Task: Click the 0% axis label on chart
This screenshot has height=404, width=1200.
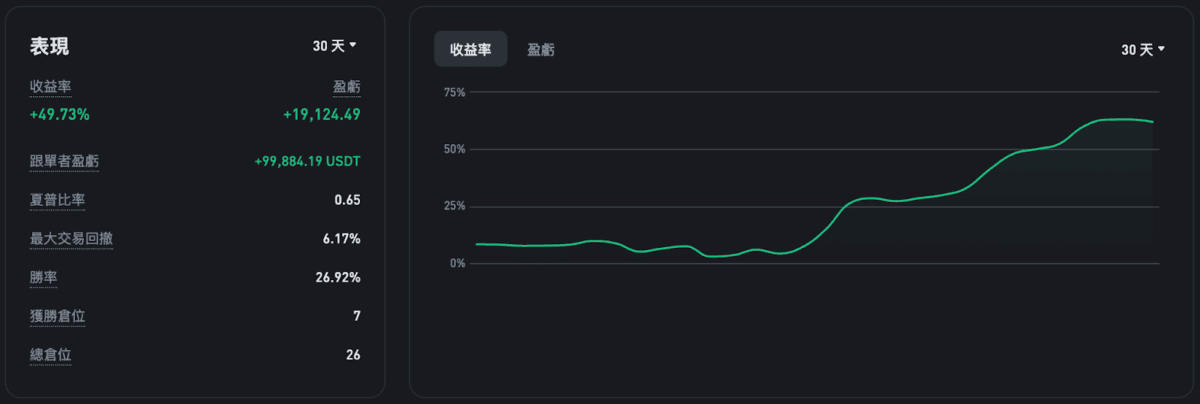Action: point(458,263)
